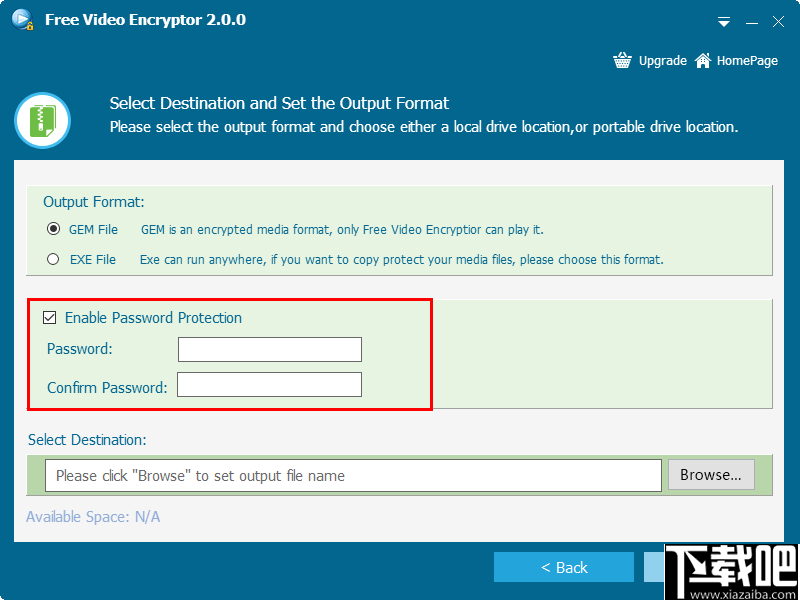
Task: Select the EXE File radio button
Action: 54,259
